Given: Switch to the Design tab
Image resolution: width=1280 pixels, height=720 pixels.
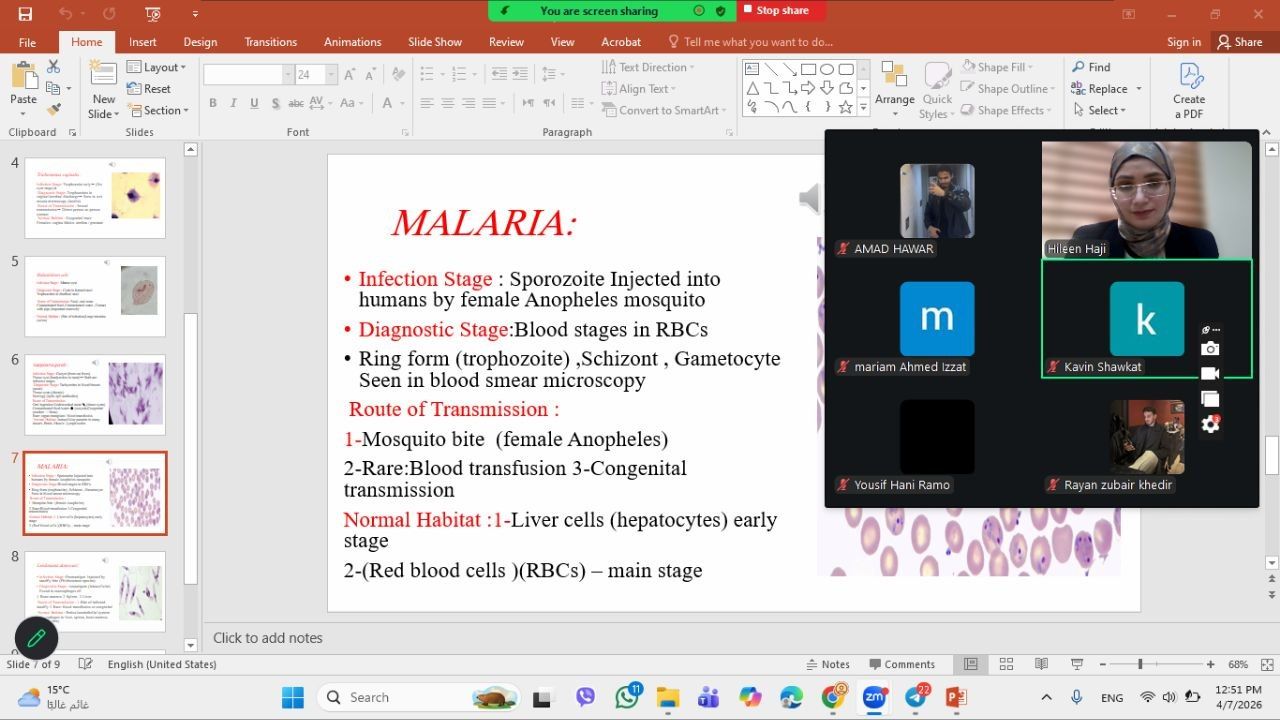Looking at the screenshot, I should click(x=200, y=42).
